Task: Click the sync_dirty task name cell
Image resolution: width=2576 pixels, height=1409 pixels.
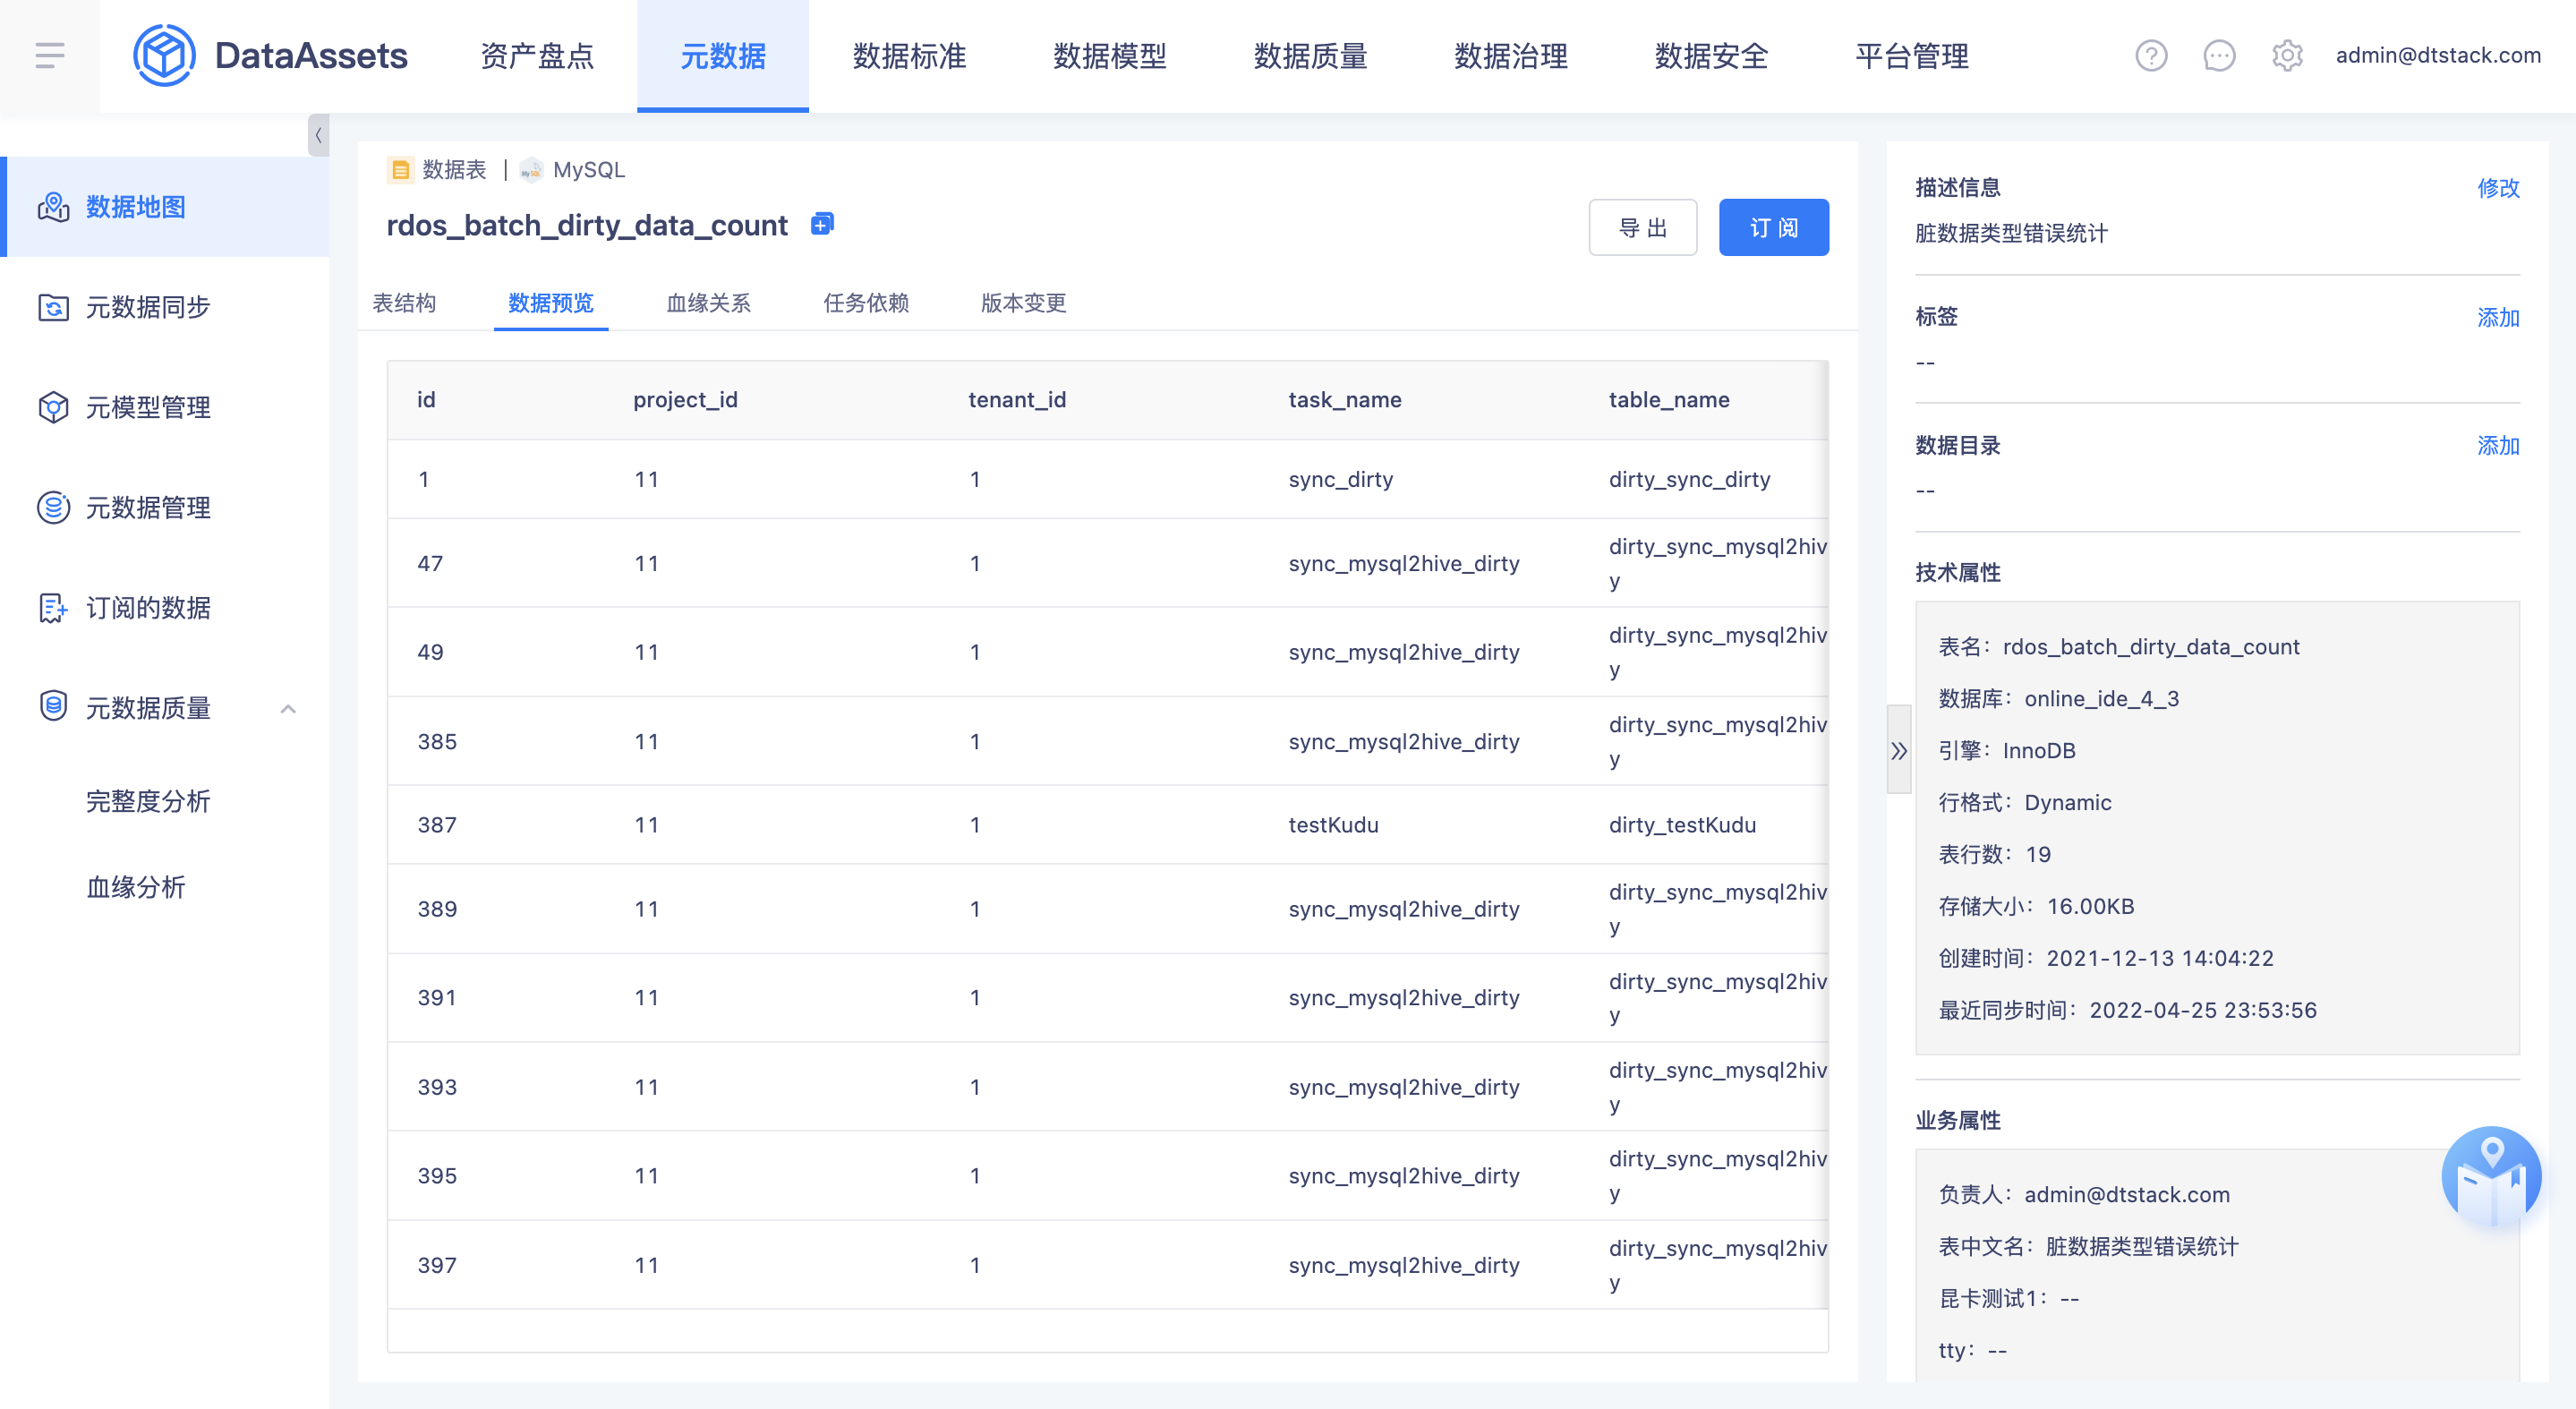Action: point(1340,479)
